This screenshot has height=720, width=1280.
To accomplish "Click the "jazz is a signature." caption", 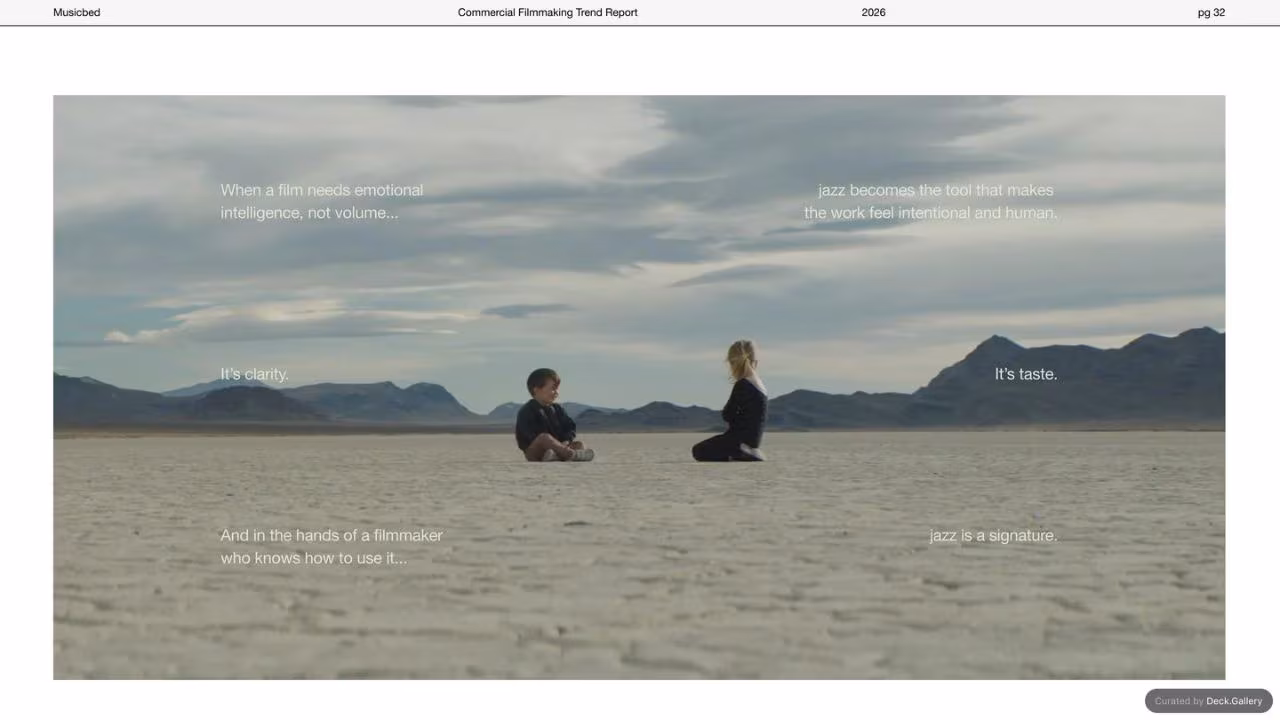I will coord(993,536).
